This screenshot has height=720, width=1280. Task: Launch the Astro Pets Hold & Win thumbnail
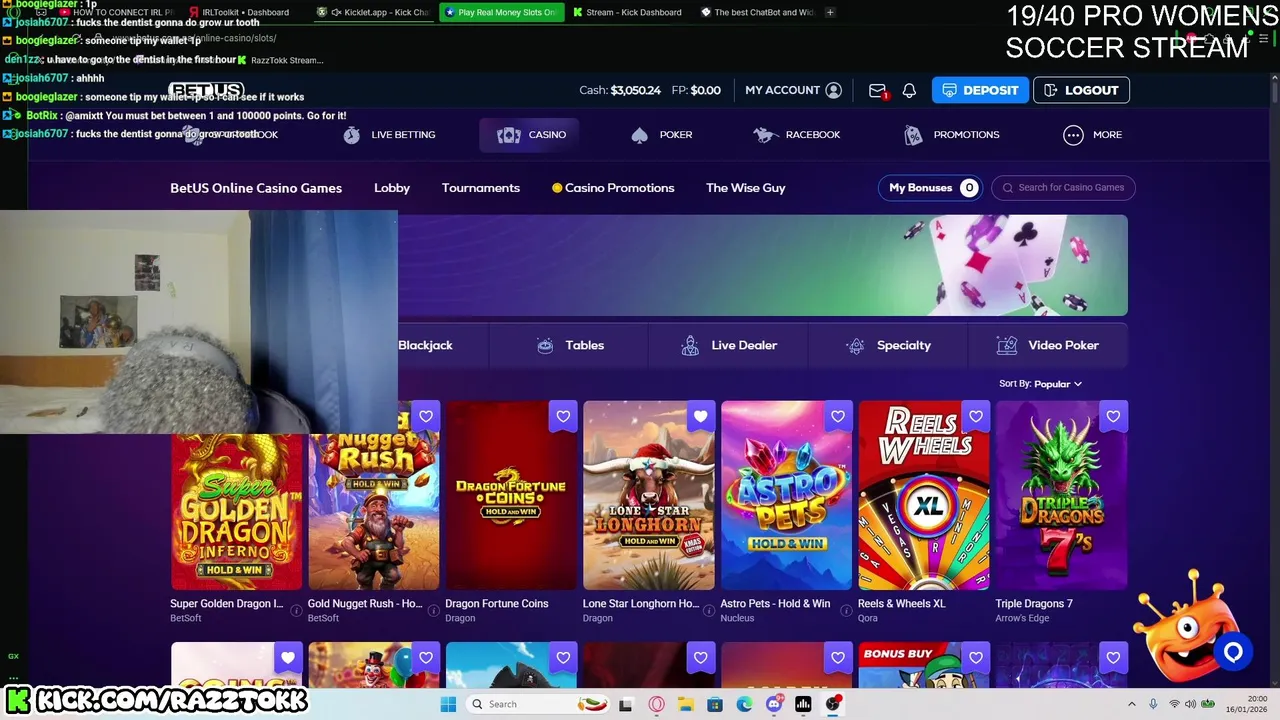pyautogui.click(x=787, y=495)
